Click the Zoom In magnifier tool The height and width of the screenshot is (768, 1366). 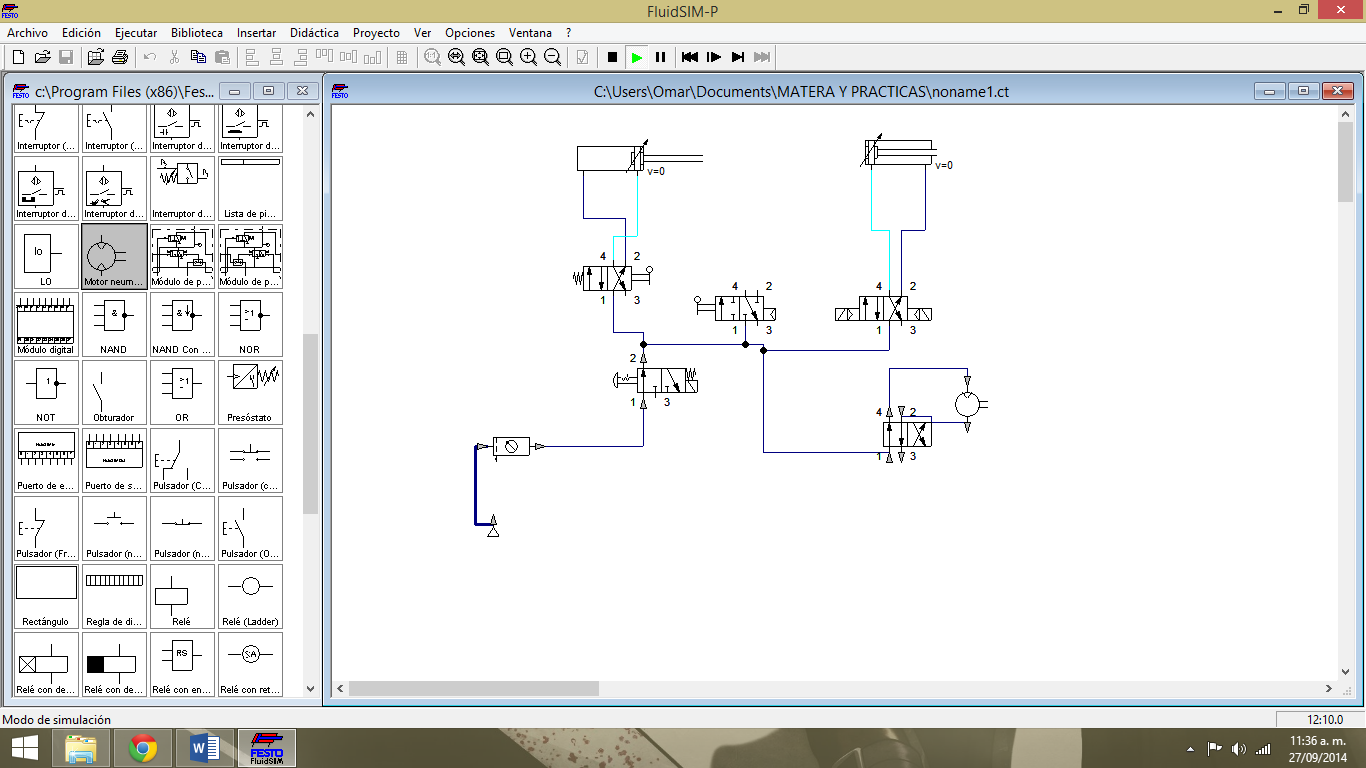pyautogui.click(x=527, y=57)
